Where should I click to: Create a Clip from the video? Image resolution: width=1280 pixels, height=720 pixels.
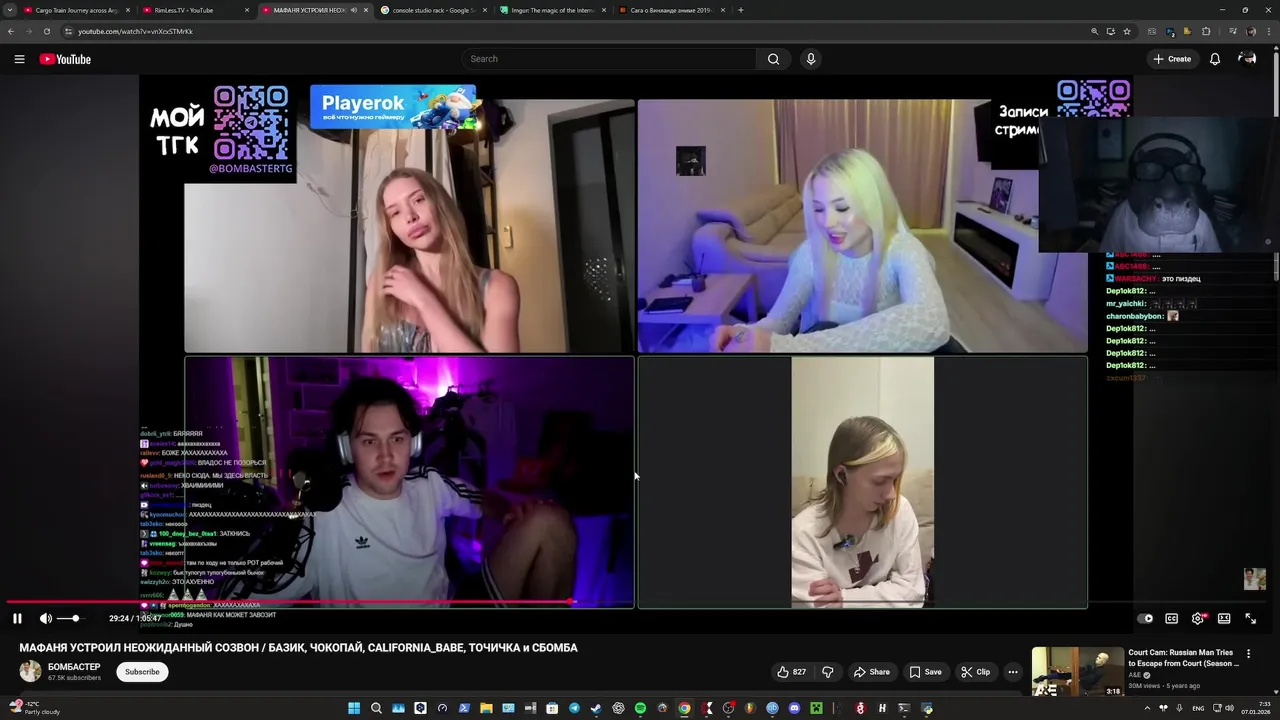[x=975, y=672]
